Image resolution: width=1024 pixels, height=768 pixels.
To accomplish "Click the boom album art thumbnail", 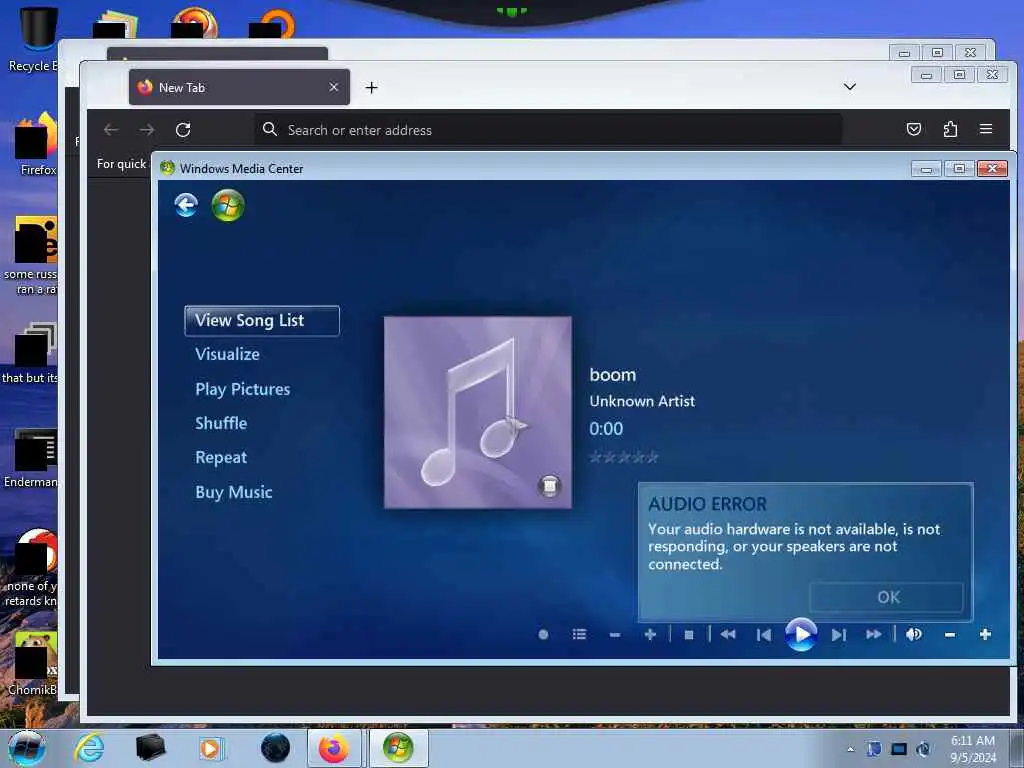I will tap(477, 412).
